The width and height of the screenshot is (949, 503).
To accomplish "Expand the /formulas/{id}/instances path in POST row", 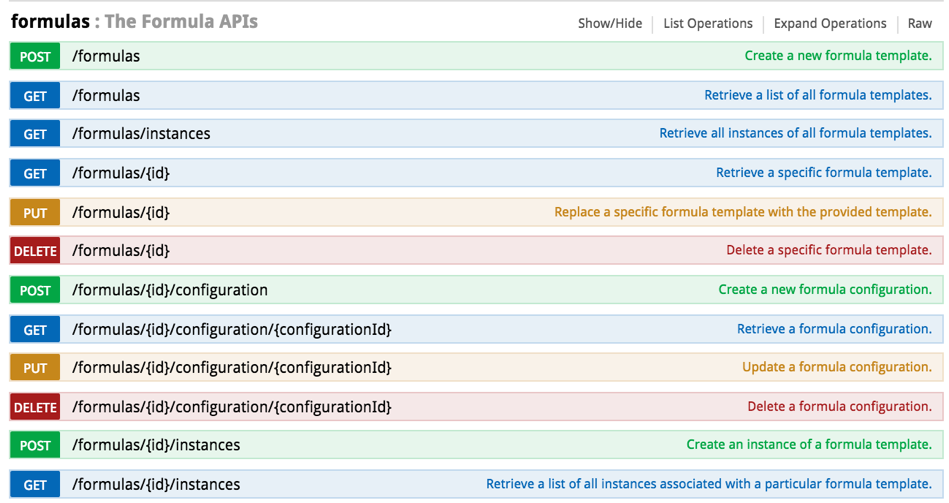I will (x=156, y=445).
